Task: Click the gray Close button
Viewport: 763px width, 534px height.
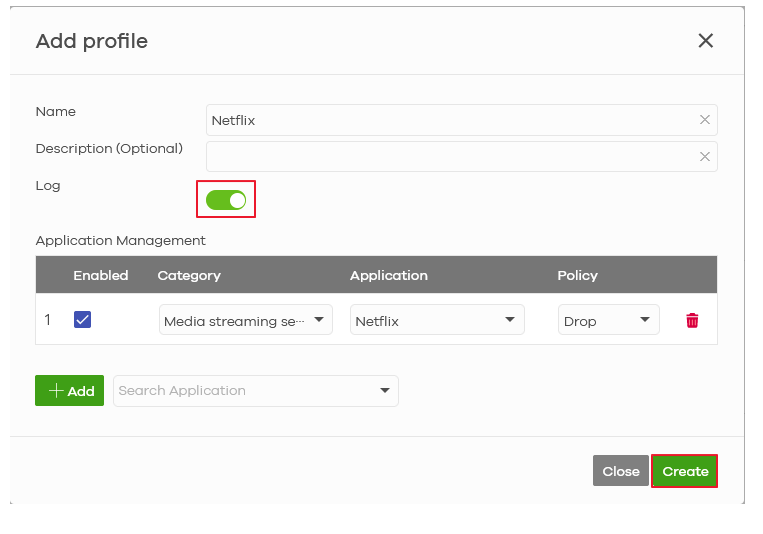Action: (x=620, y=471)
